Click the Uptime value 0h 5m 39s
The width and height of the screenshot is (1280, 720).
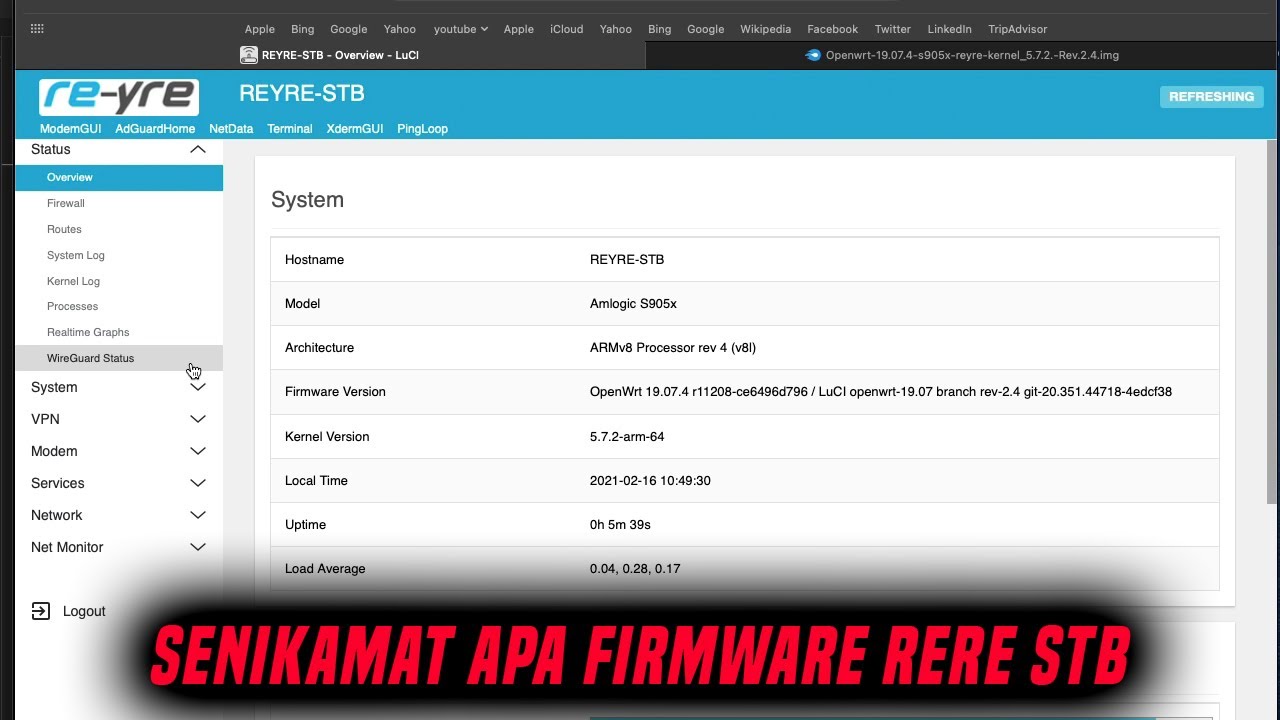[620, 525]
